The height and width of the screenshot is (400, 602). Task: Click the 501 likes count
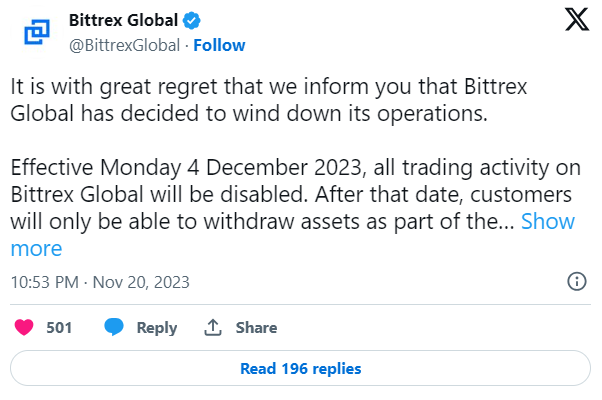point(59,327)
